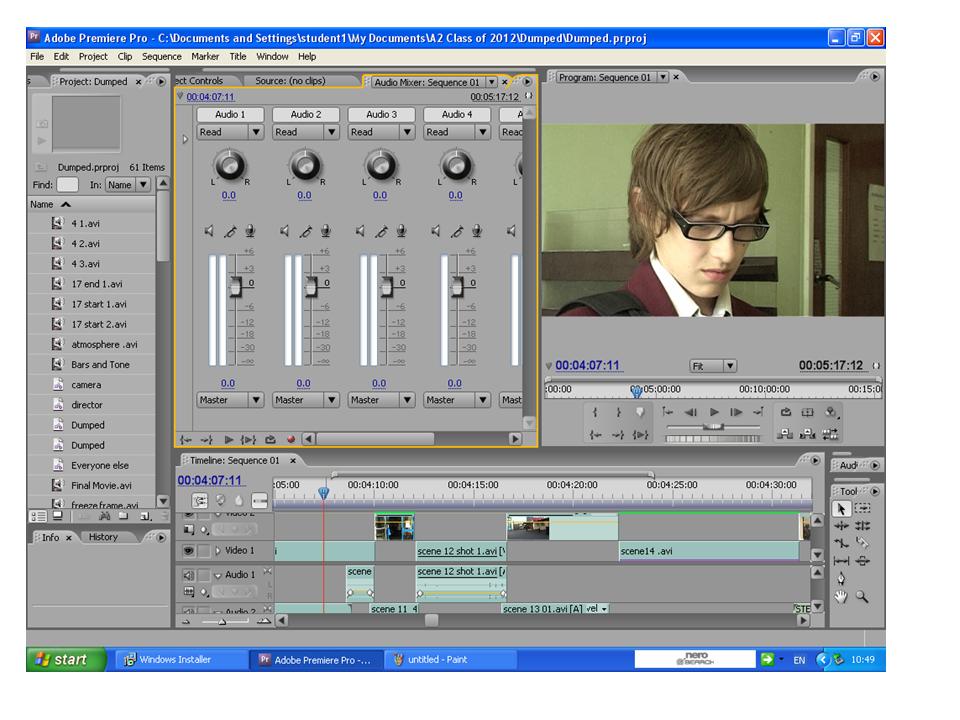This screenshot has width=960, height=720.
Task: Switch to untitled - Paint in taskbar
Action: click(451, 659)
